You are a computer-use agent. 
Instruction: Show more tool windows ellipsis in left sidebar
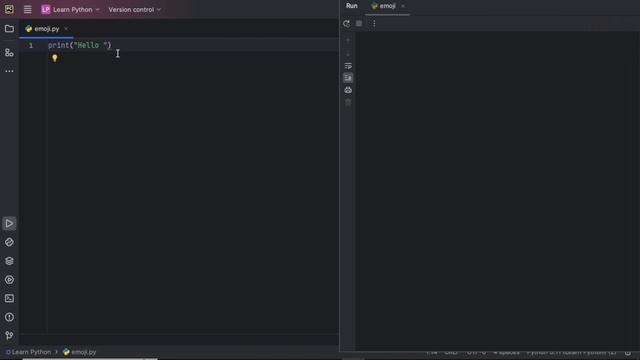pyautogui.click(x=9, y=71)
